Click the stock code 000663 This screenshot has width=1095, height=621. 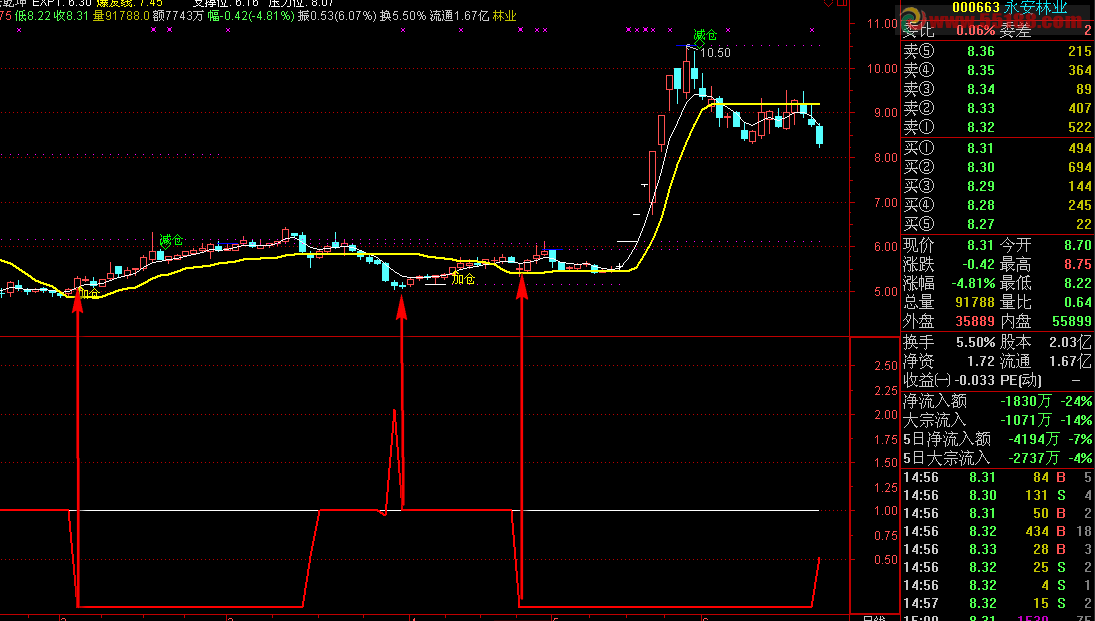coord(976,8)
